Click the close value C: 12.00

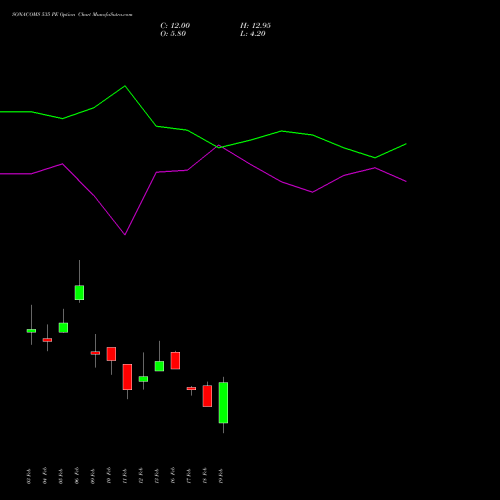tap(175, 26)
